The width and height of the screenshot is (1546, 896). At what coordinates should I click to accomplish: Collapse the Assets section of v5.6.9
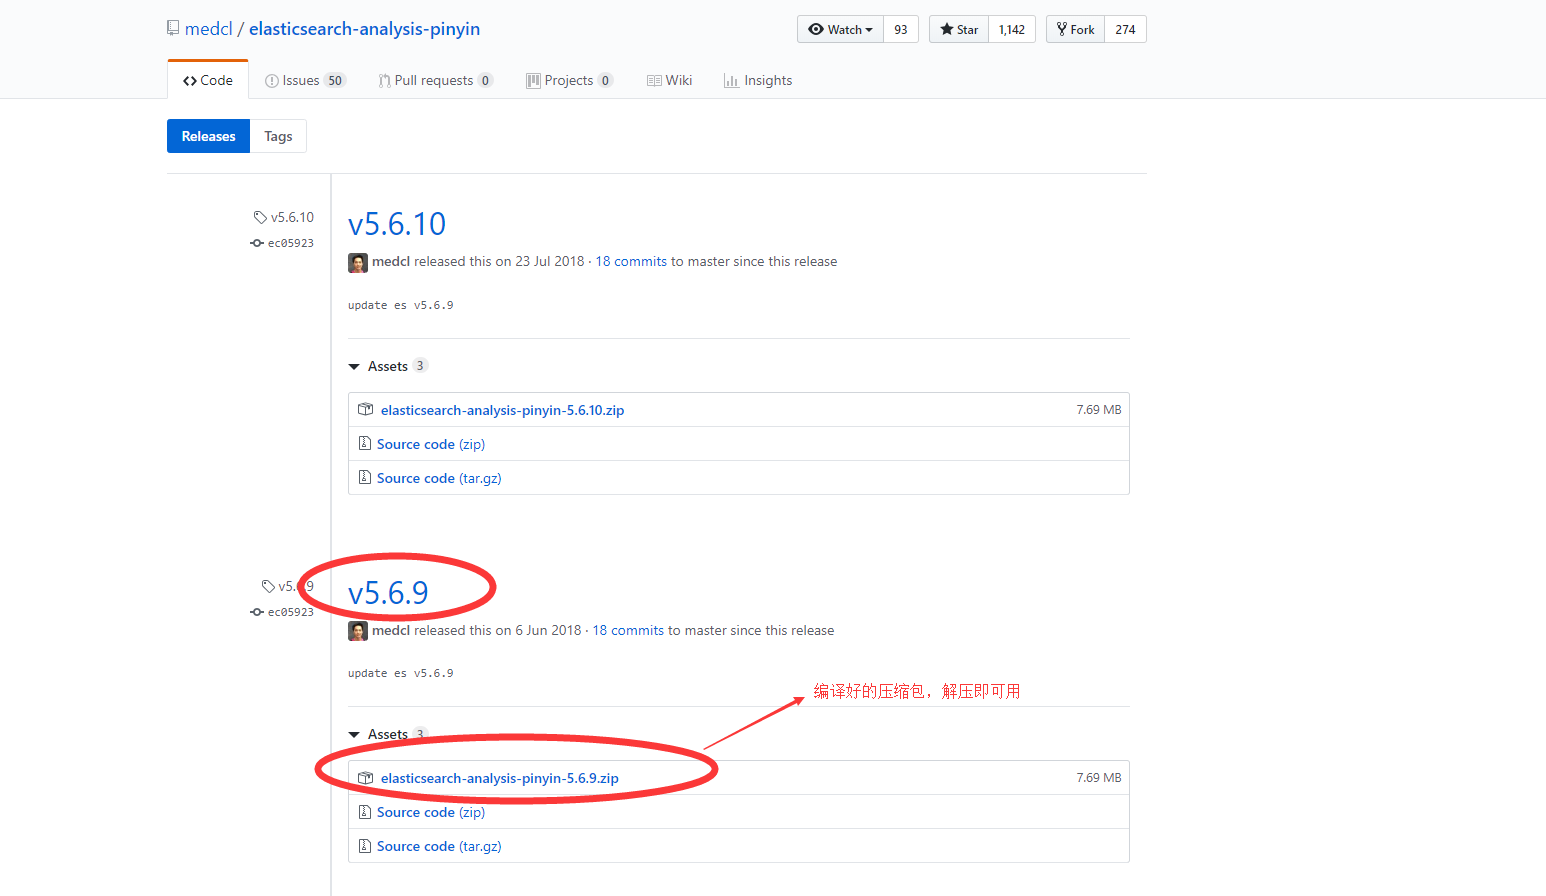point(387,734)
